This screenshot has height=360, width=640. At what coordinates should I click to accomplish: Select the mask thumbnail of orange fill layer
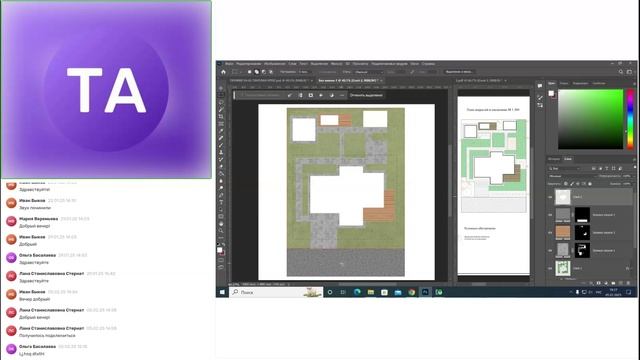(582, 233)
